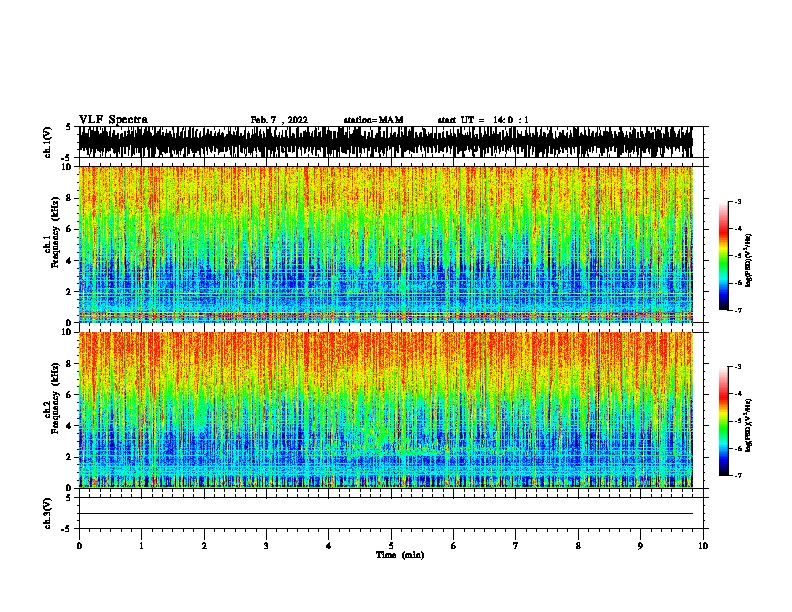Click the ch.2 frequency tick label "6"

(x=69, y=394)
